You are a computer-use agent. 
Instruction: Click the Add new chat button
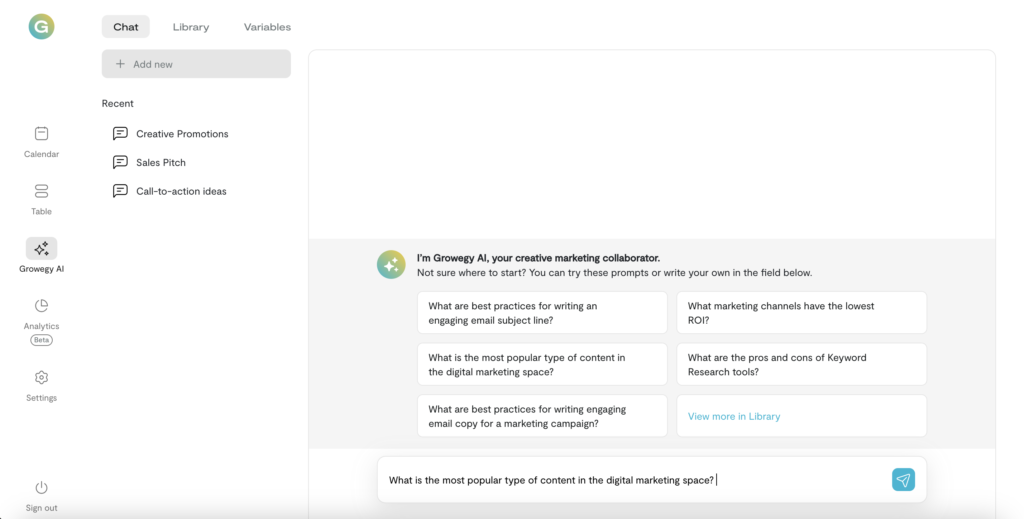pyautogui.click(x=196, y=64)
